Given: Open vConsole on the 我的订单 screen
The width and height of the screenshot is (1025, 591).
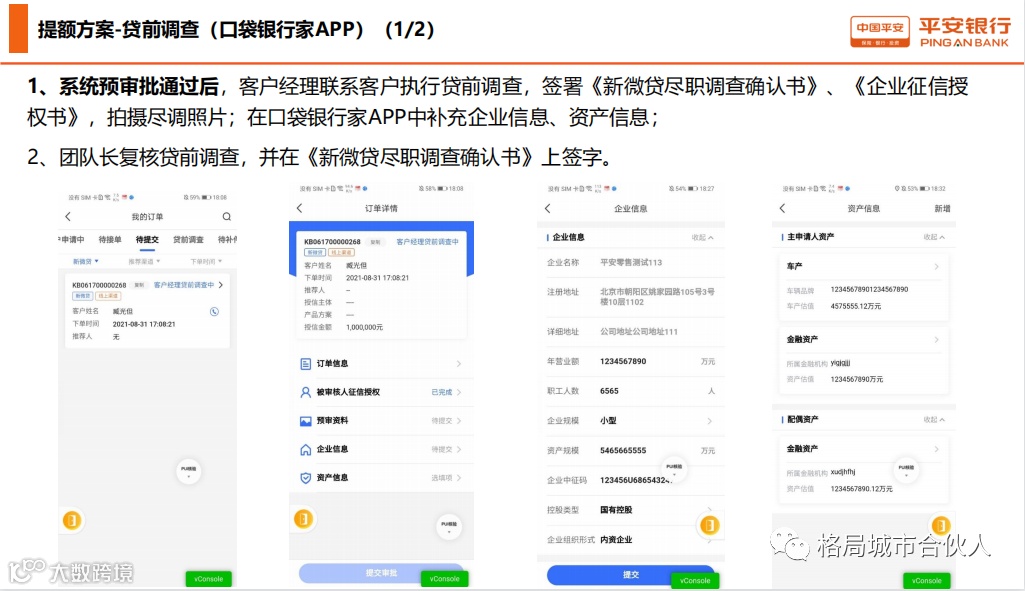Looking at the screenshot, I should (209, 579).
